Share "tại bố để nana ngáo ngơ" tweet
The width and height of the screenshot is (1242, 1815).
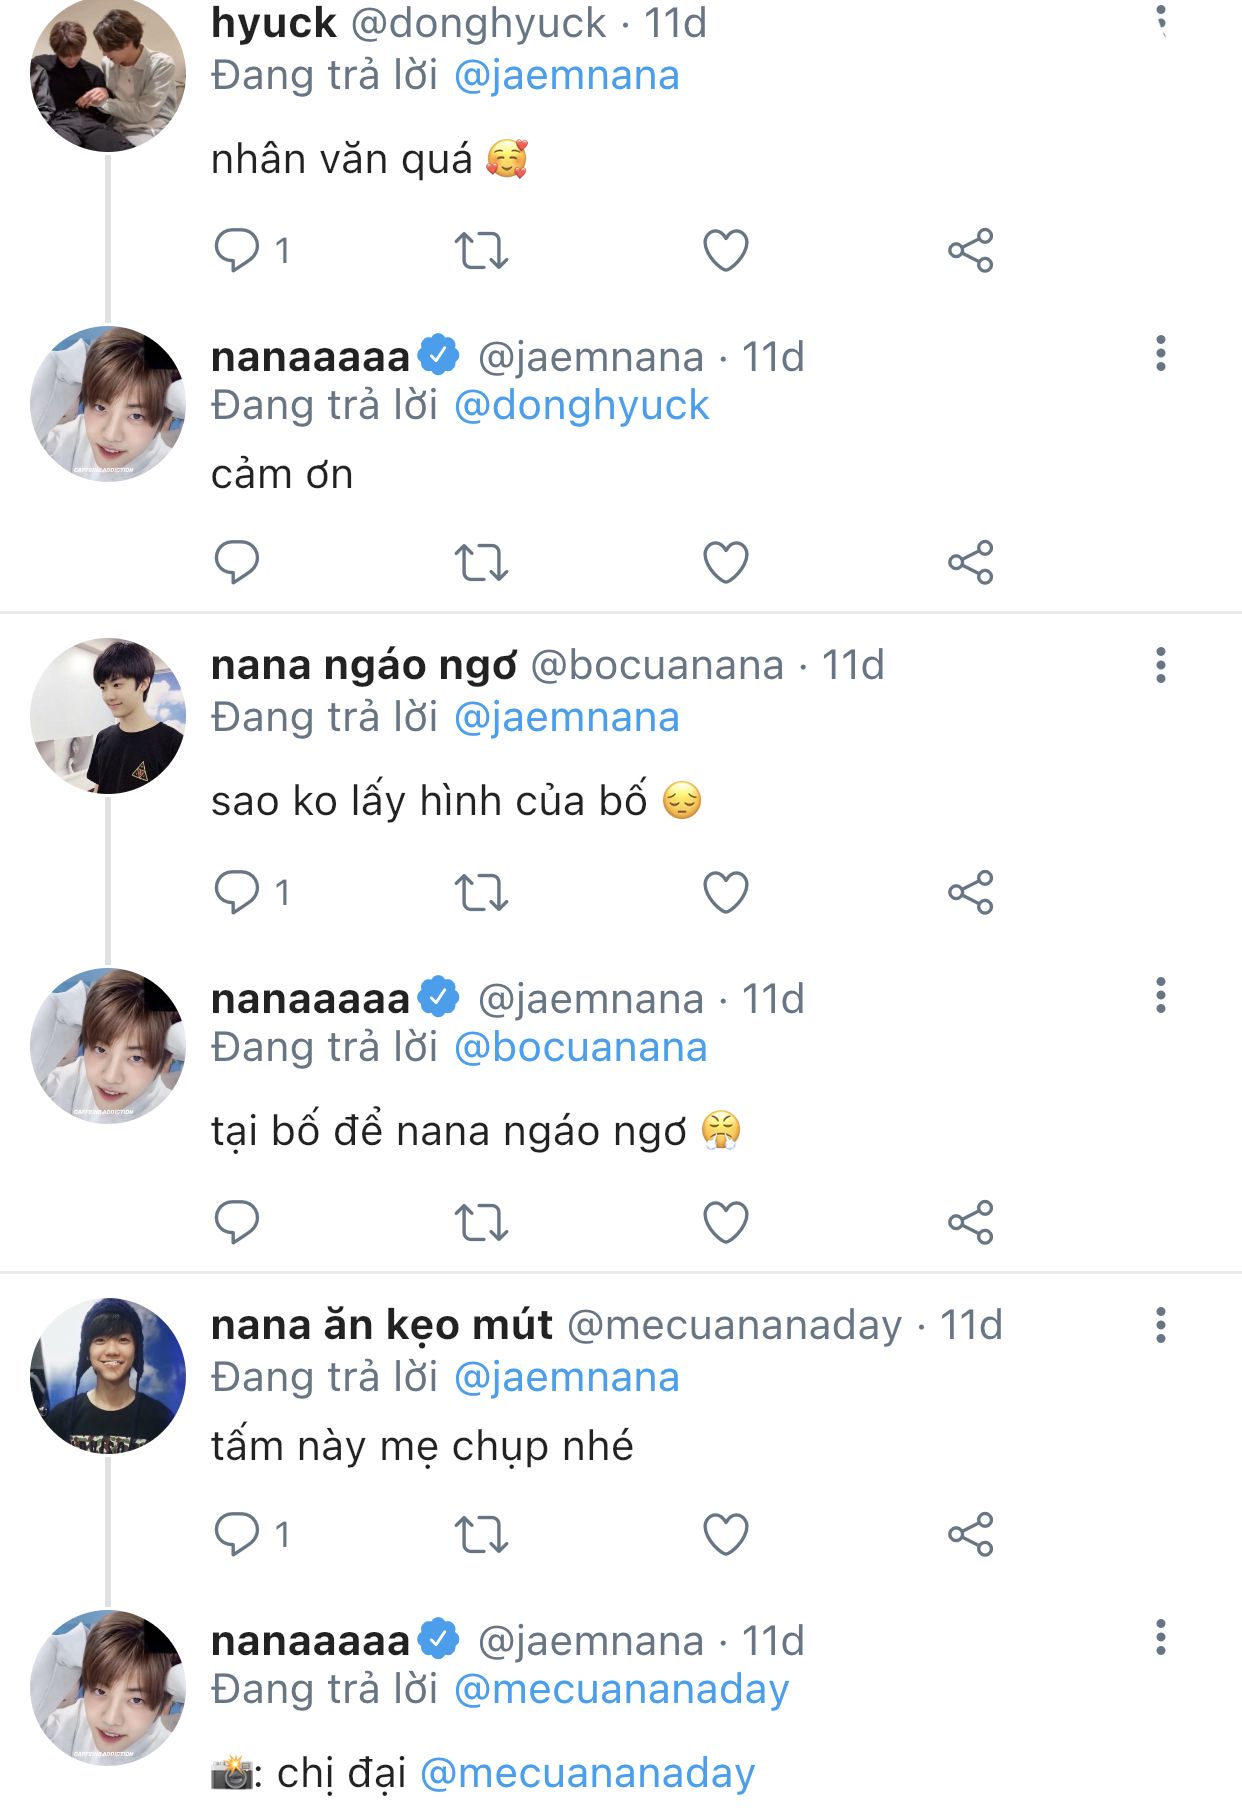(970, 1222)
